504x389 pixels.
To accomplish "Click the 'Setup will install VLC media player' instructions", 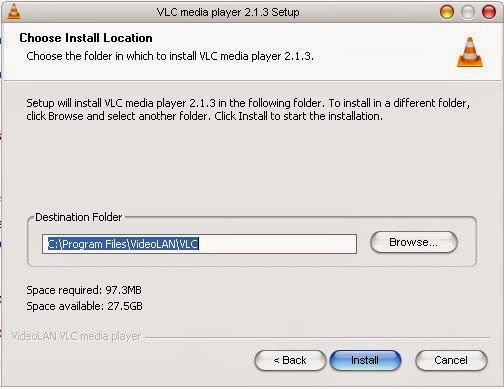I will [248, 109].
